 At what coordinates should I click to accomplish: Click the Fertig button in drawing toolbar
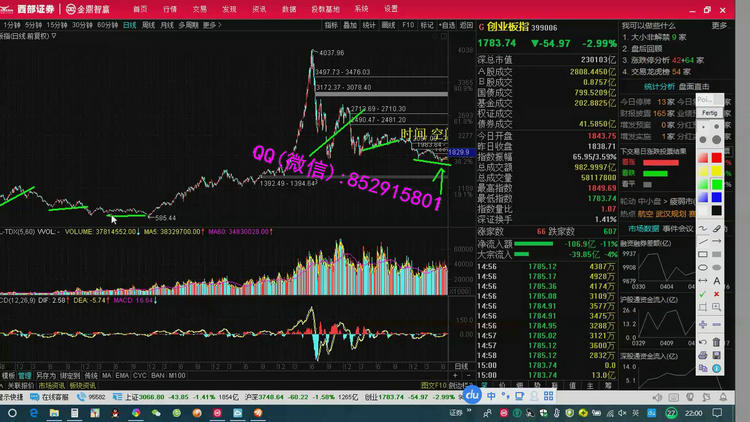tap(709, 113)
